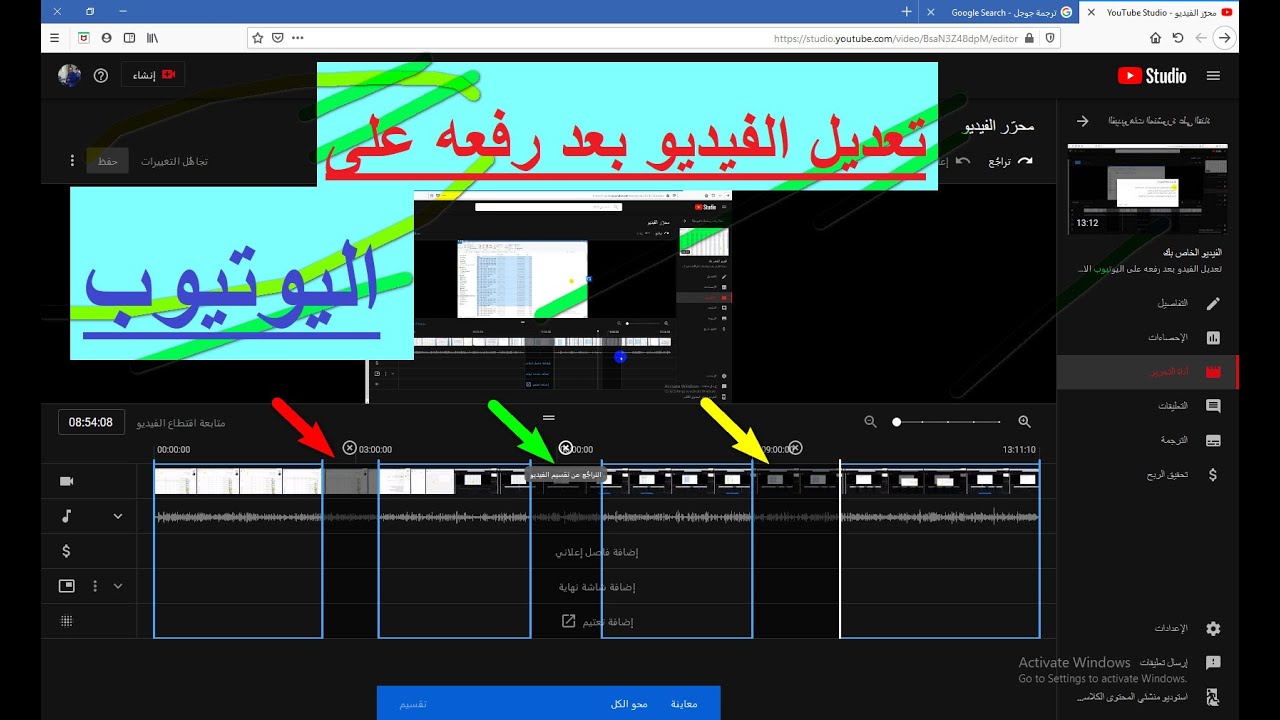Viewport: 1280px width, 720px height.
Task: Click the timeline zoom-out magnifier
Action: pos(870,422)
